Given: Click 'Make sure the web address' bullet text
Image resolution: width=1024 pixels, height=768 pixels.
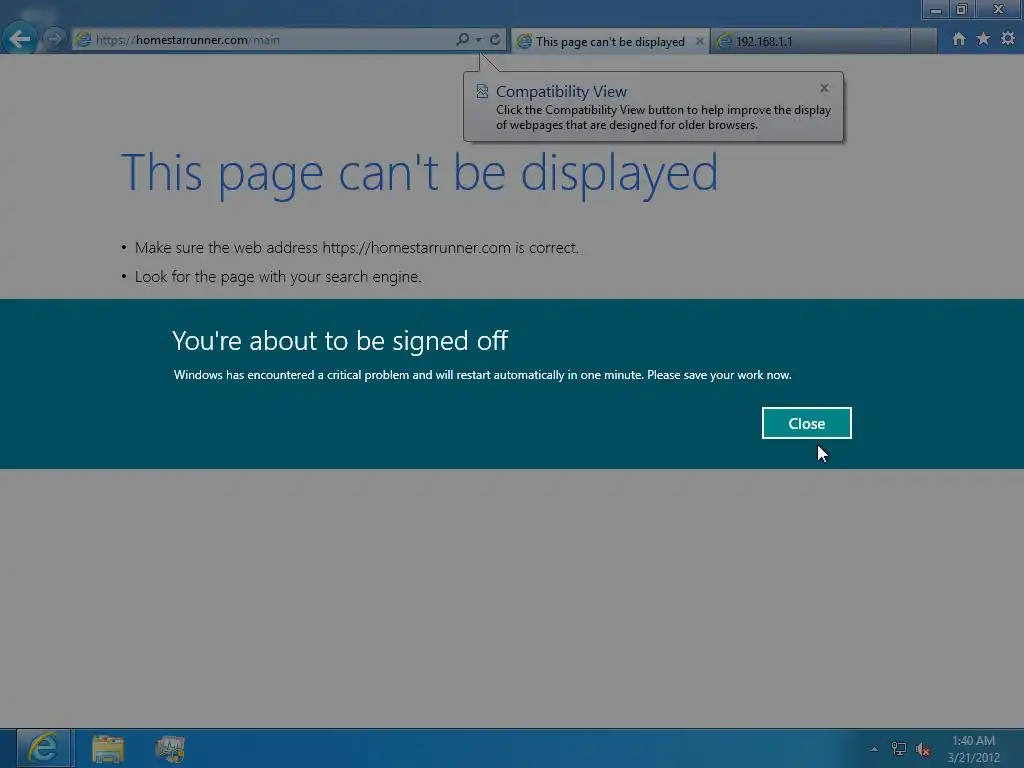Looking at the screenshot, I should point(357,248).
